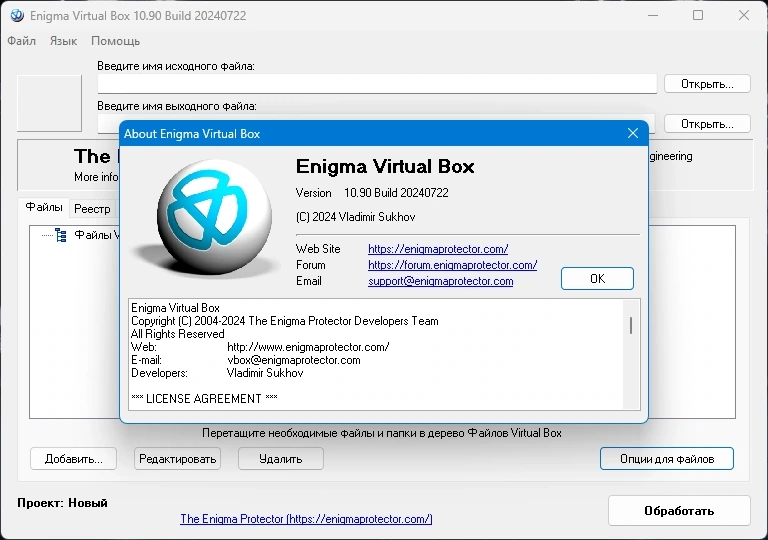
Task: Click the 'Copyright (C) 2004-2024' line
Action: pos(285,321)
